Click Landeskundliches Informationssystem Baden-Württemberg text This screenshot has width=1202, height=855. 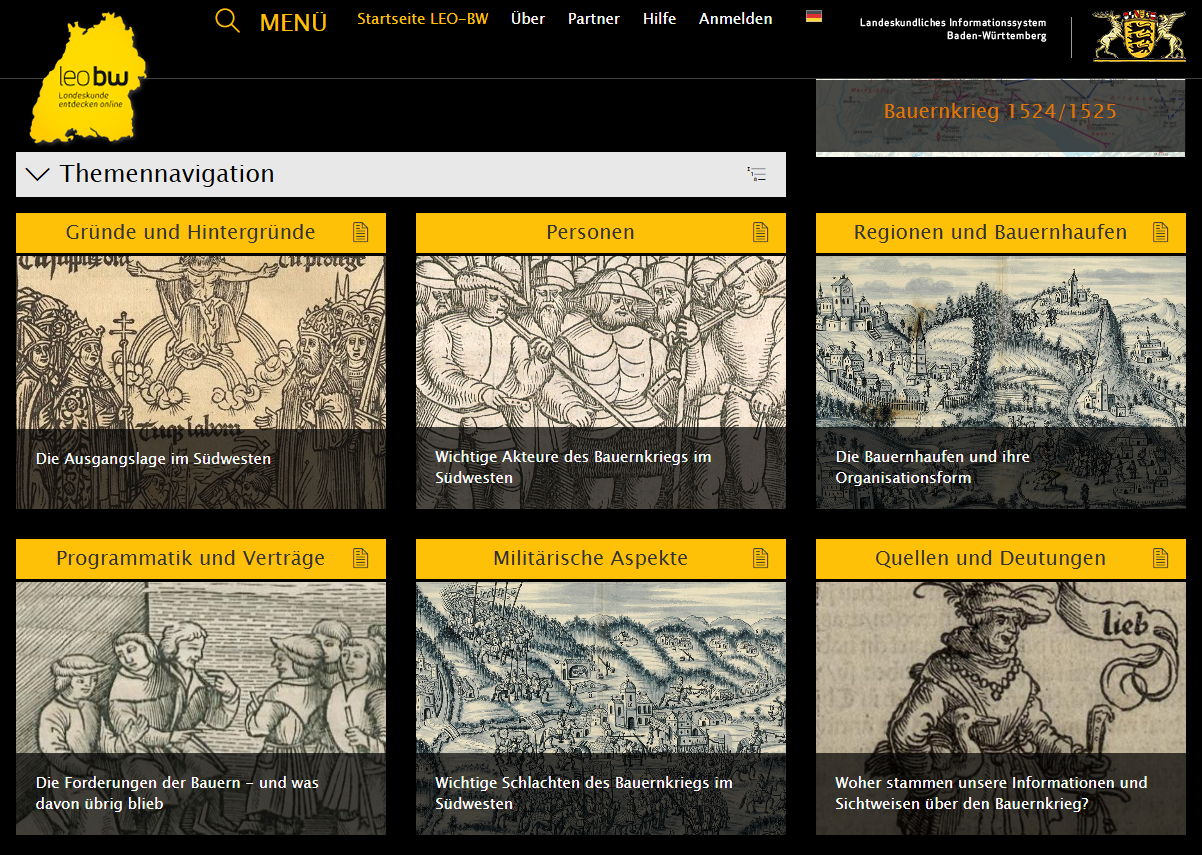[x=953, y=29]
